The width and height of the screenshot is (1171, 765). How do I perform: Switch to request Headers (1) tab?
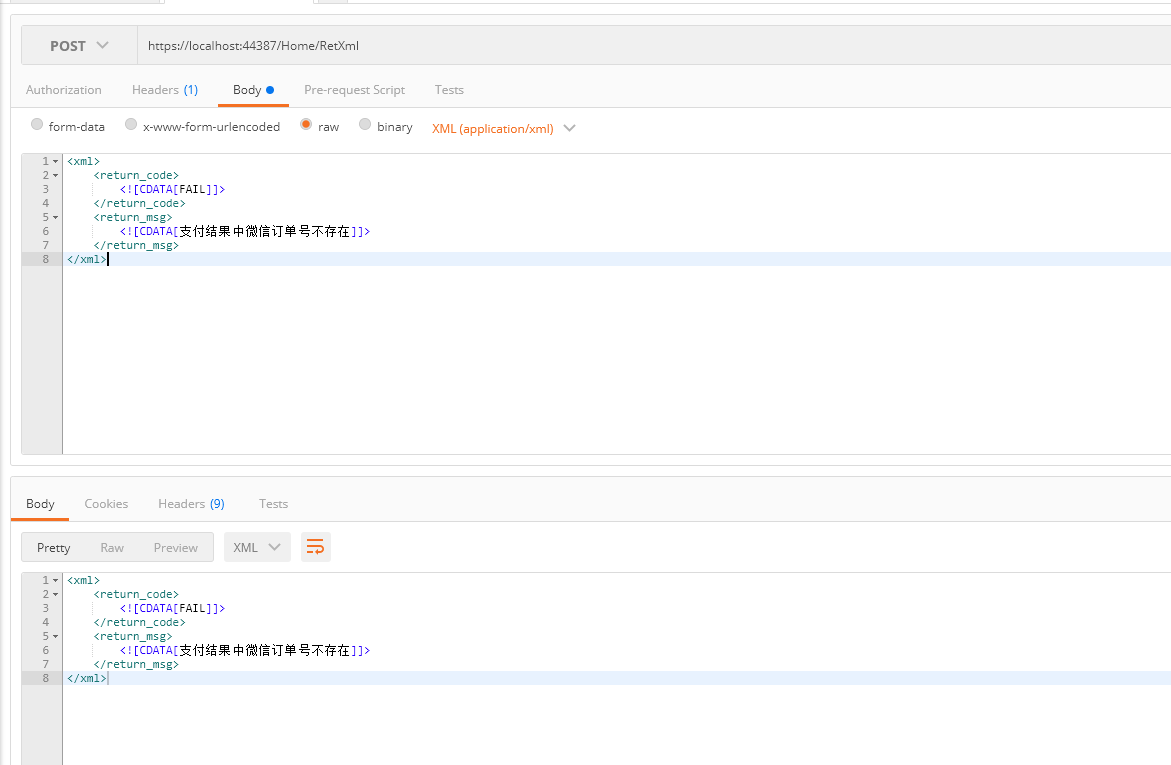tap(165, 90)
